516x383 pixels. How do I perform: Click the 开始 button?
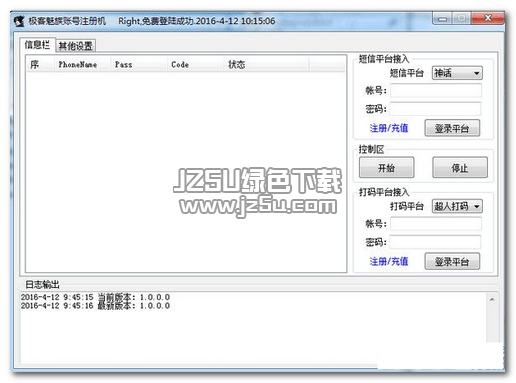pyautogui.click(x=386, y=167)
